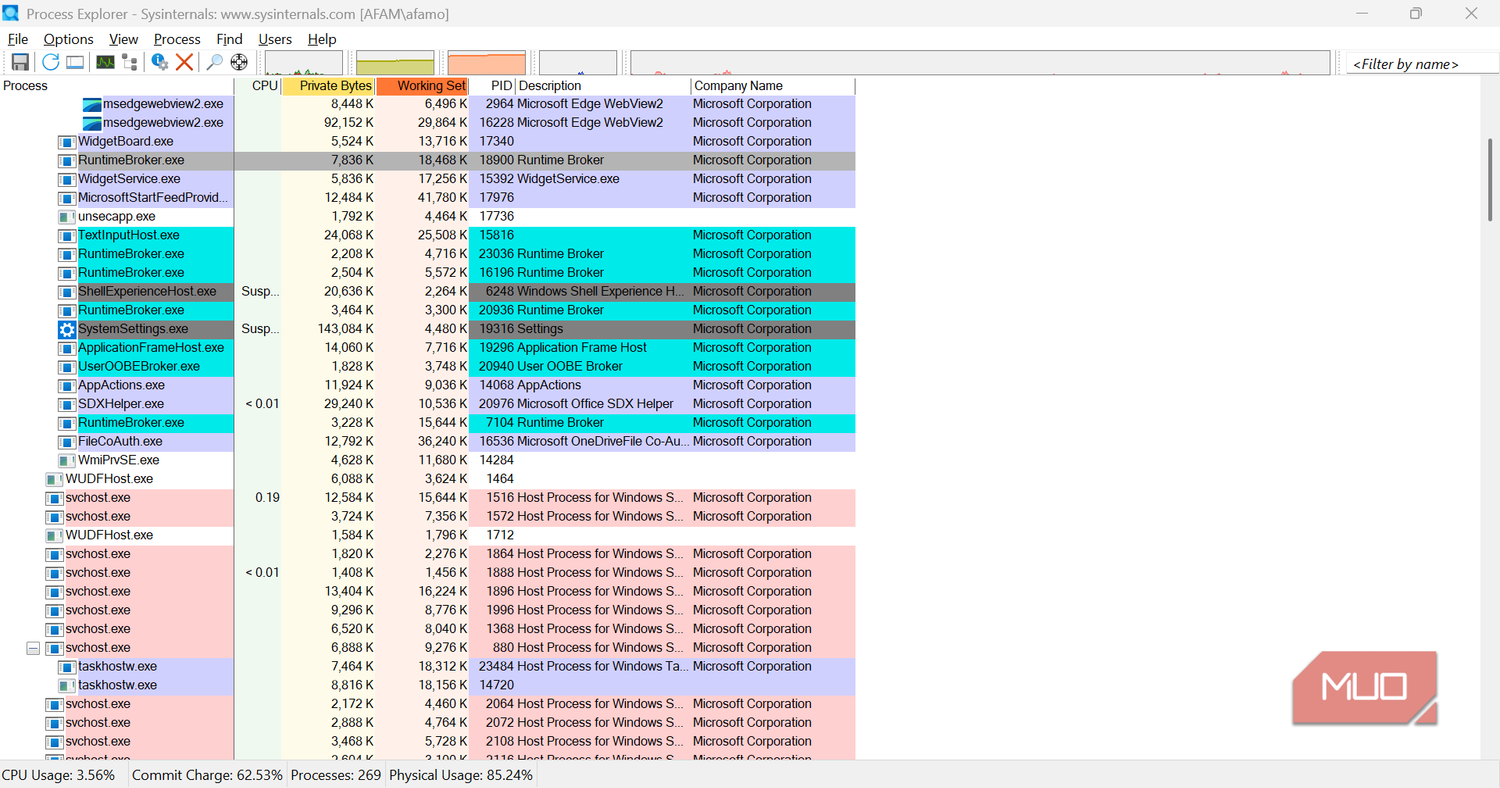Click the WidgetBoard.exe process icon
Image resolution: width=1500 pixels, height=788 pixels.
[x=67, y=141]
